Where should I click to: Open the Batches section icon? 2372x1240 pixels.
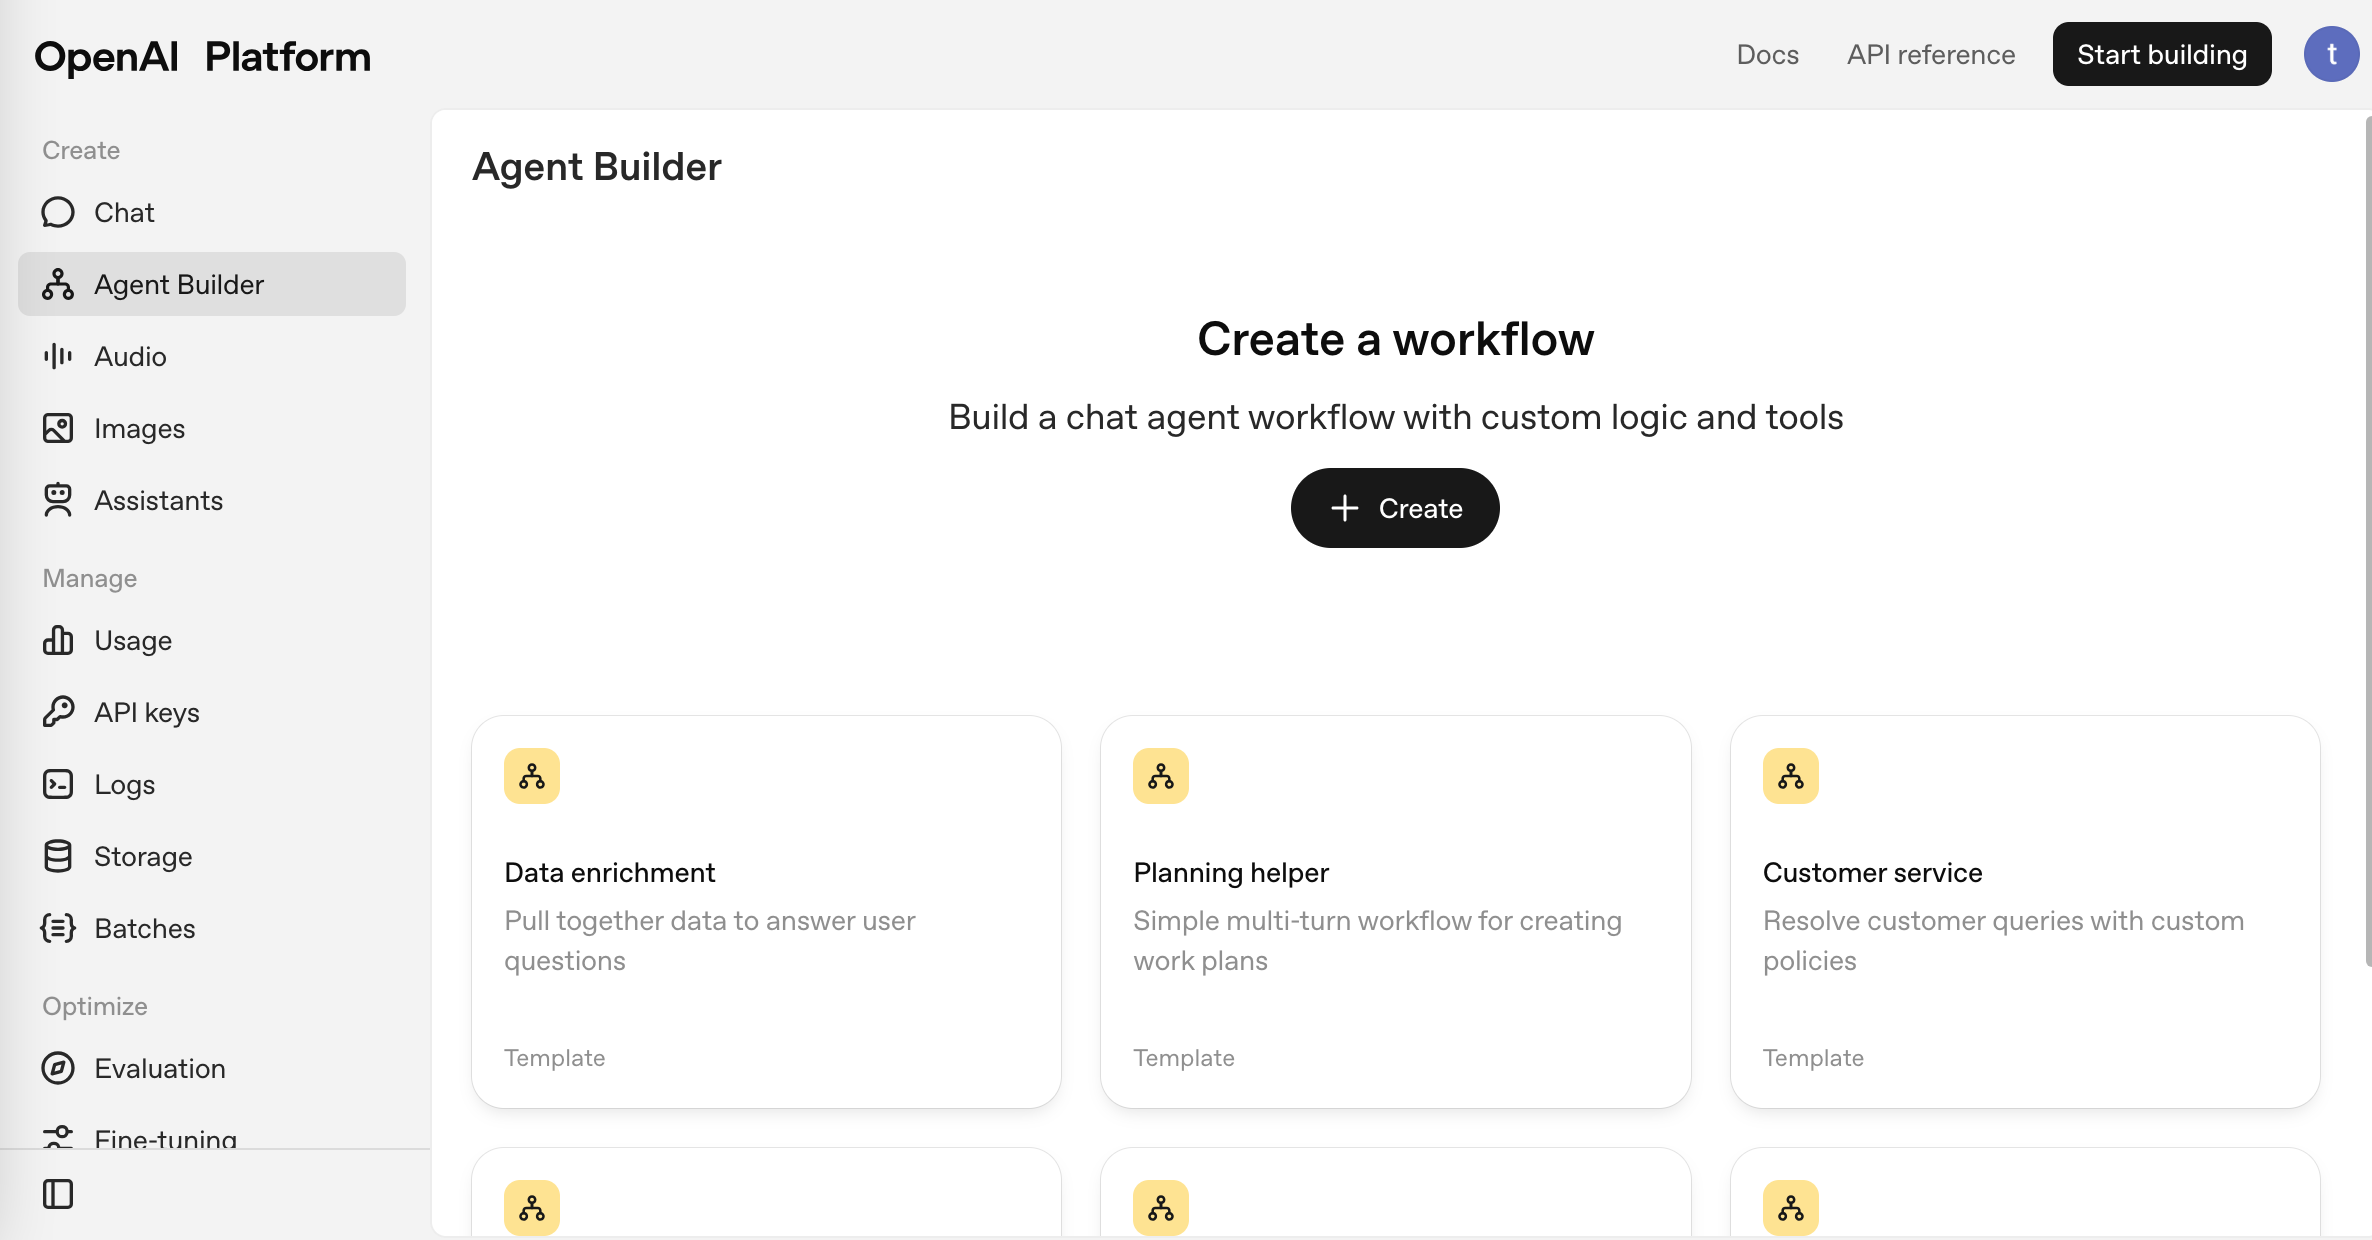click(57, 928)
